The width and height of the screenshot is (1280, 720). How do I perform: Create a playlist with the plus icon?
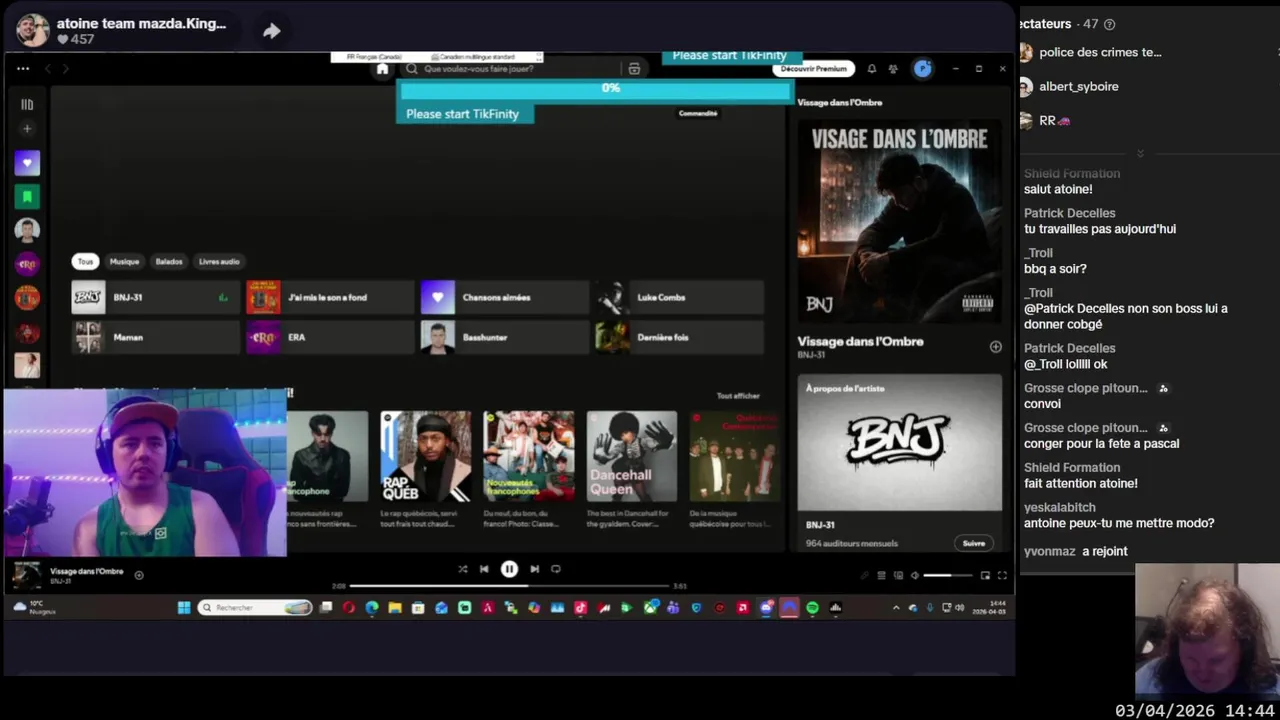[27, 129]
